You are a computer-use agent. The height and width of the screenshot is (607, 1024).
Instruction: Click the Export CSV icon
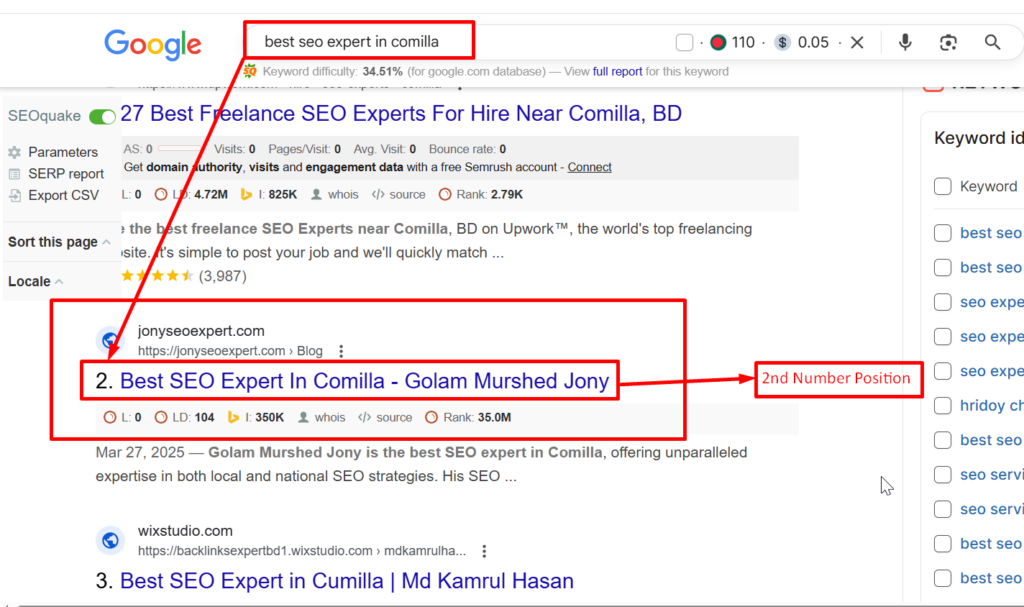click(14, 195)
